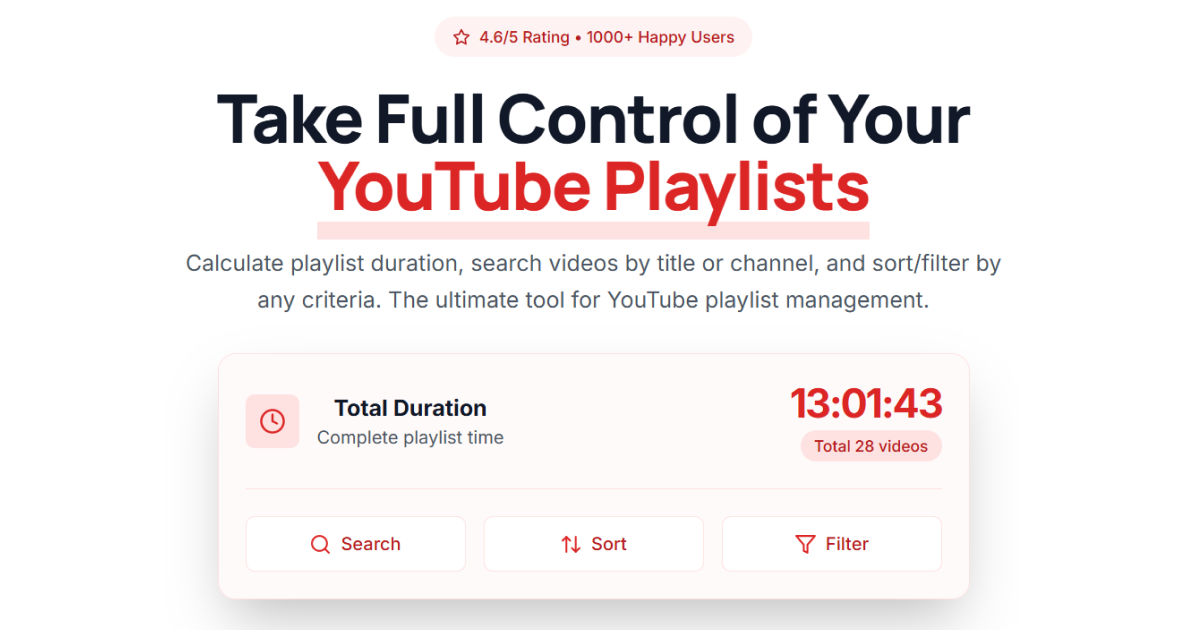Click the star icon in rating badge

(461, 37)
